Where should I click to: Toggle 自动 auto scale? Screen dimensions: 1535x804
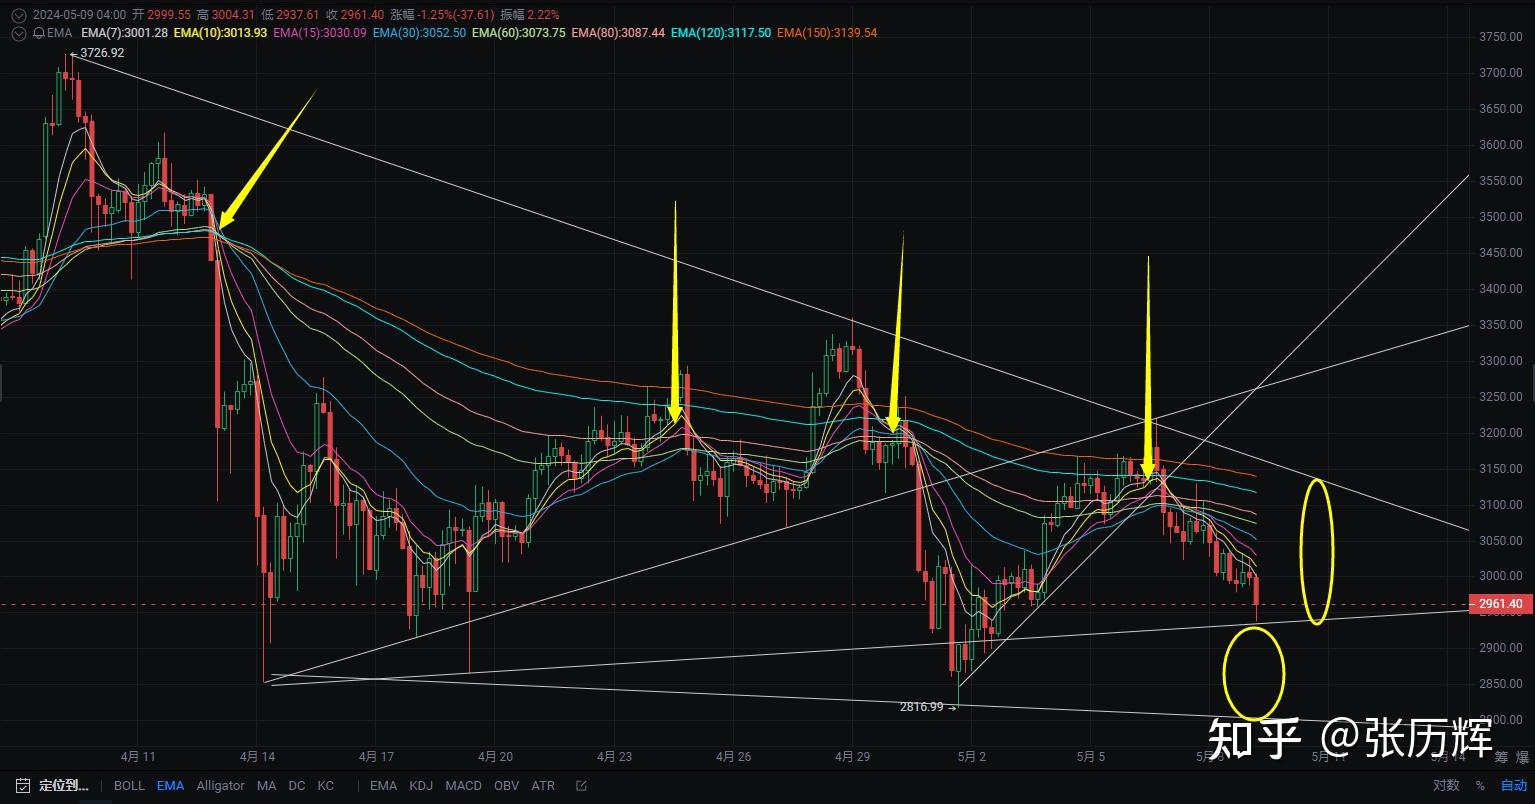(x=1513, y=786)
